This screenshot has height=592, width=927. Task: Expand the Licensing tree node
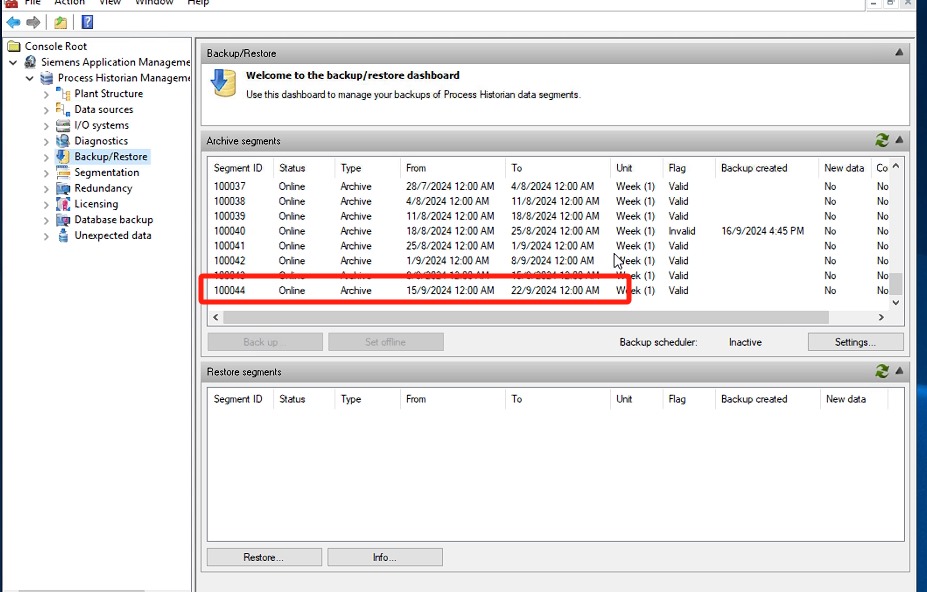(x=46, y=205)
